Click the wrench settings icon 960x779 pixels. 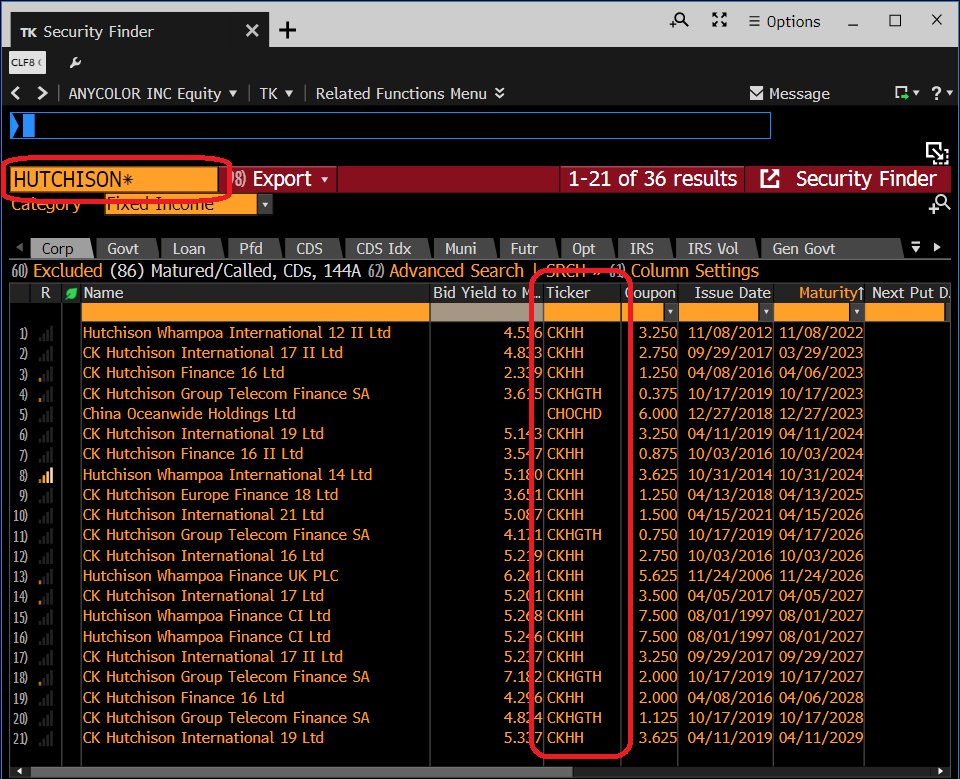(75, 62)
